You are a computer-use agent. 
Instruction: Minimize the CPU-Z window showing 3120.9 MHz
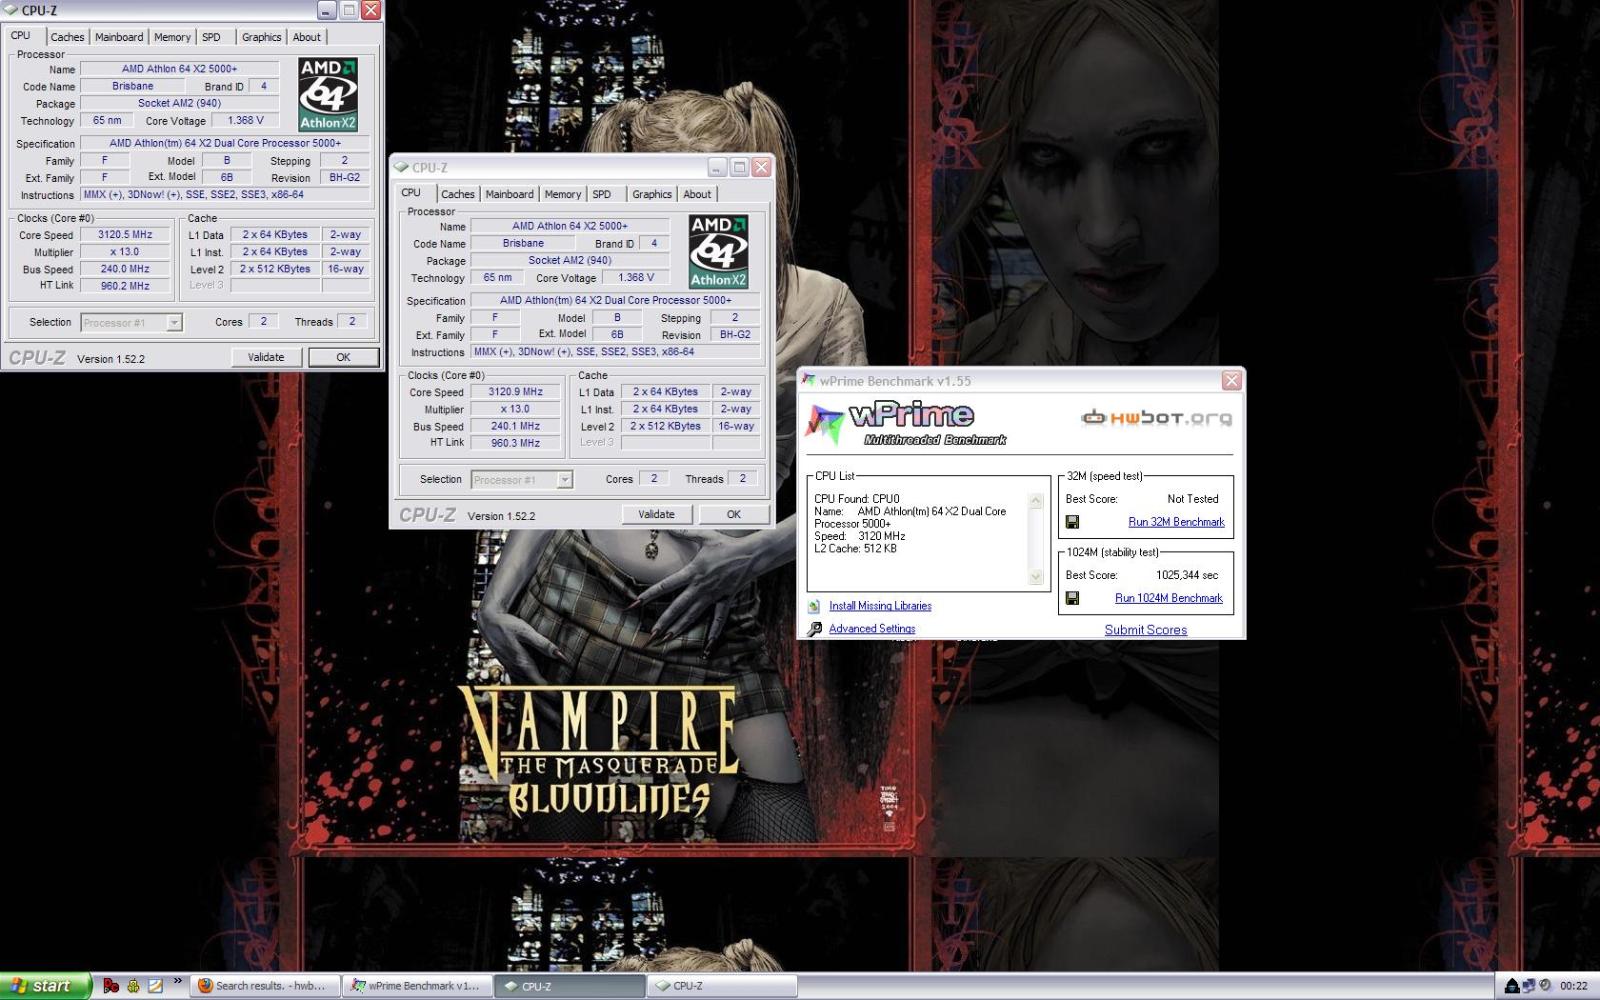coord(717,167)
